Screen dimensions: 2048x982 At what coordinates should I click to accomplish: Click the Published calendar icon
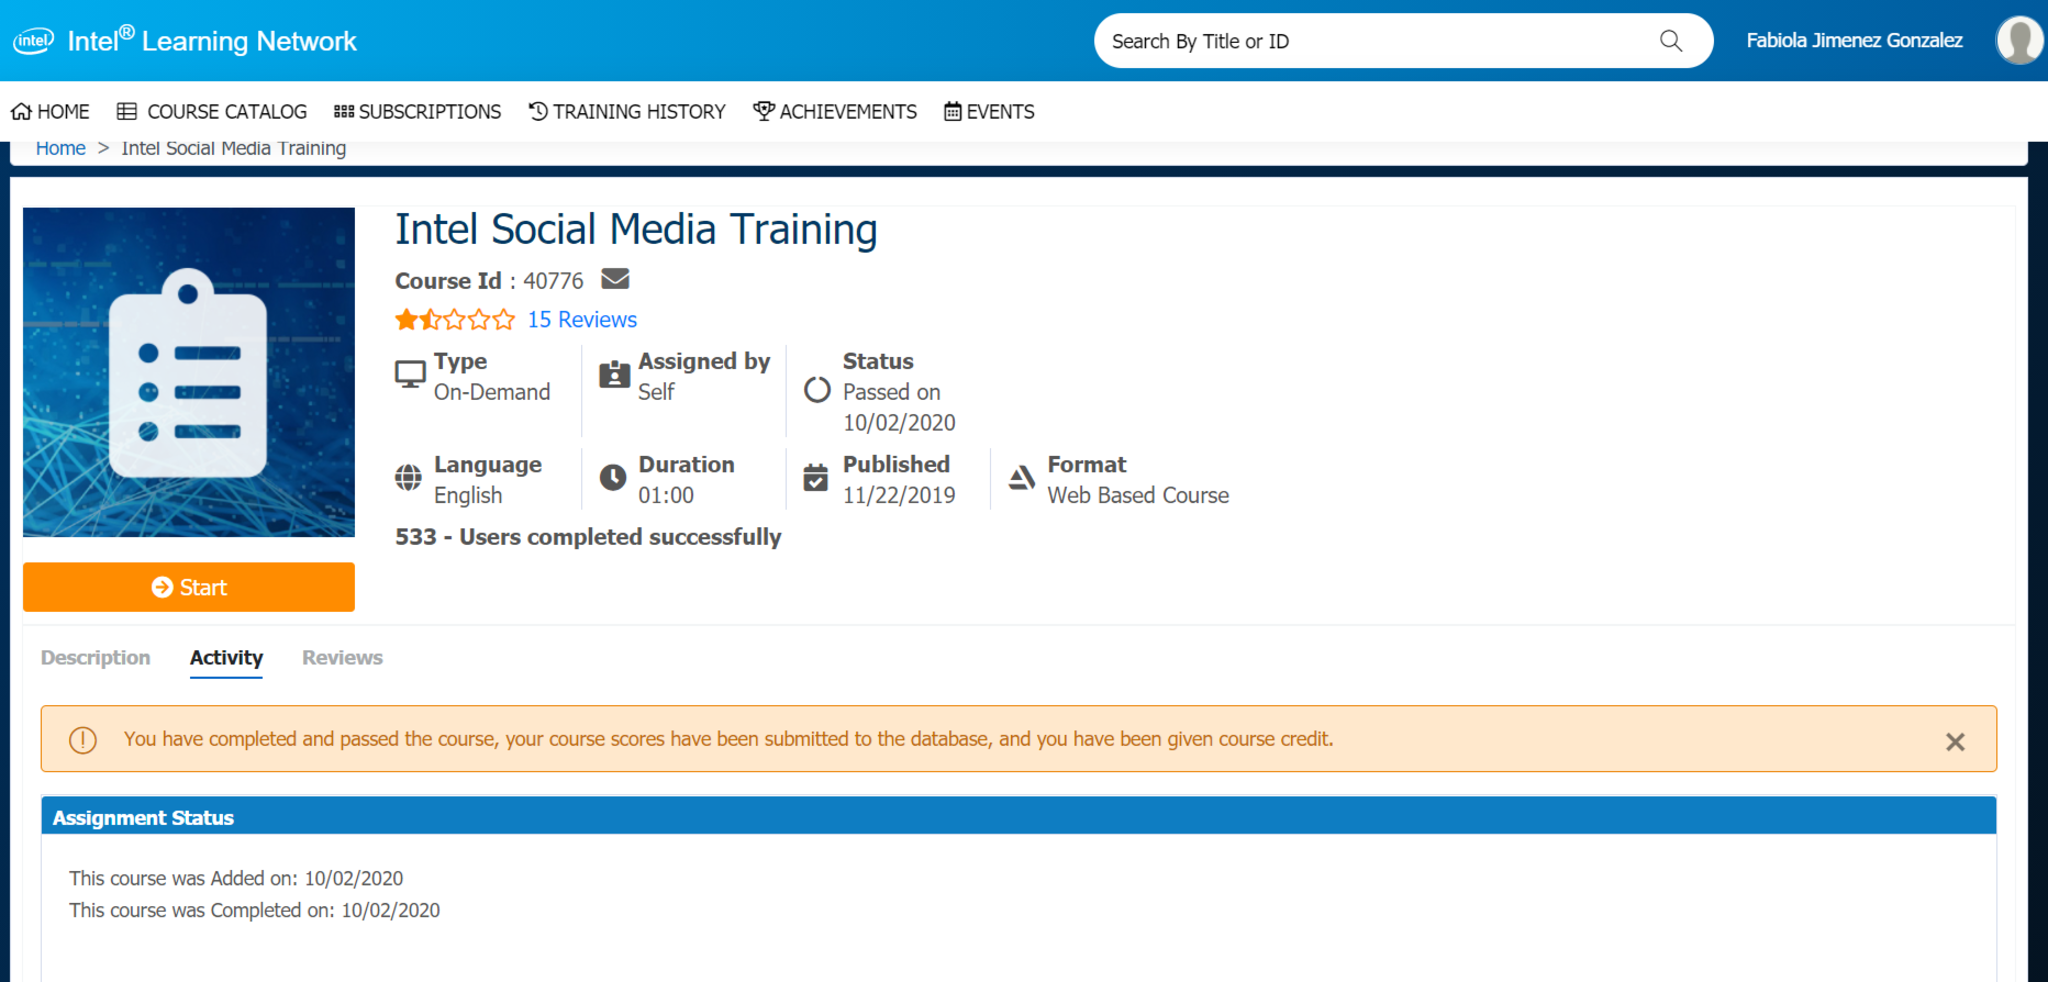[816, 478]
